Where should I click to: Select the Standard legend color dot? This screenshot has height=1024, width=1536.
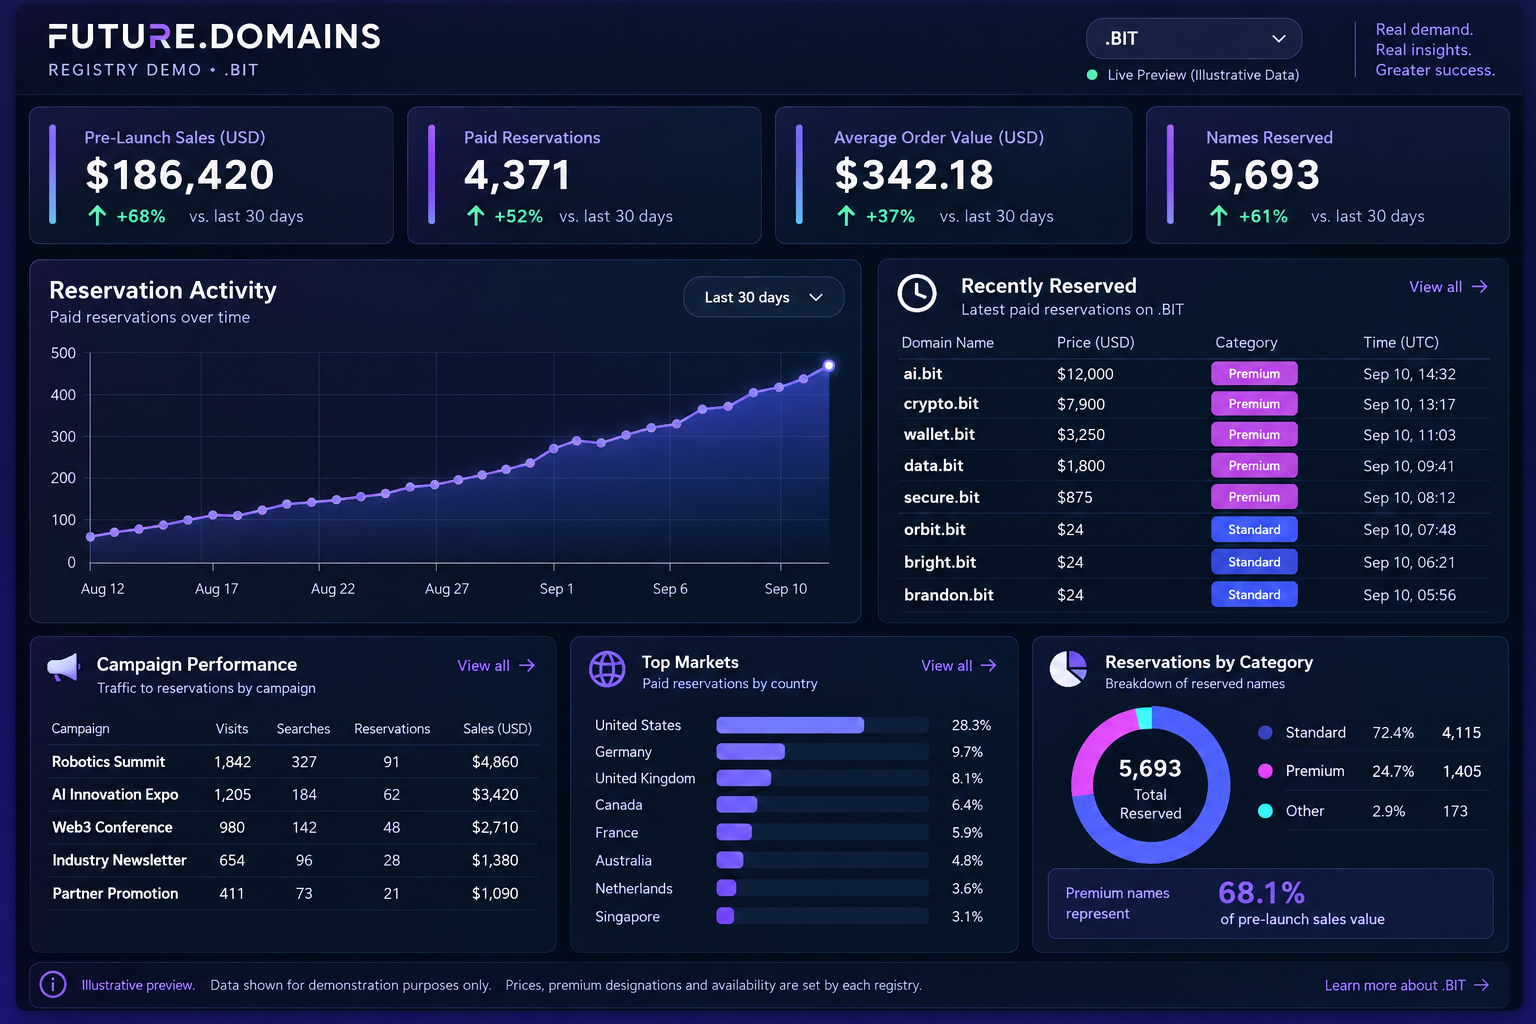(x=1265, y=733)
